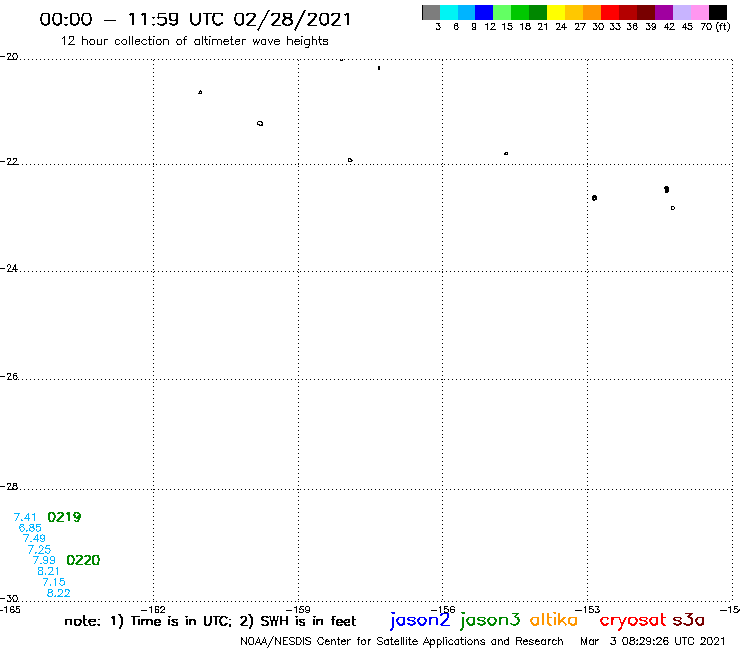The height and width of the screenshot is (650, 740).
Task: Click the -165 longitude label
Action: [x=10, y=609]
